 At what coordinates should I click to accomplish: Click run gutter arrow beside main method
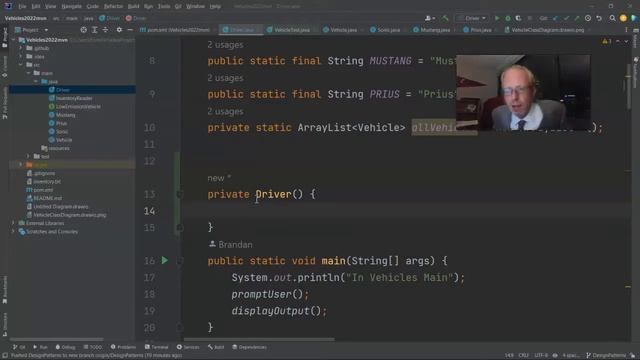(164, 260)
